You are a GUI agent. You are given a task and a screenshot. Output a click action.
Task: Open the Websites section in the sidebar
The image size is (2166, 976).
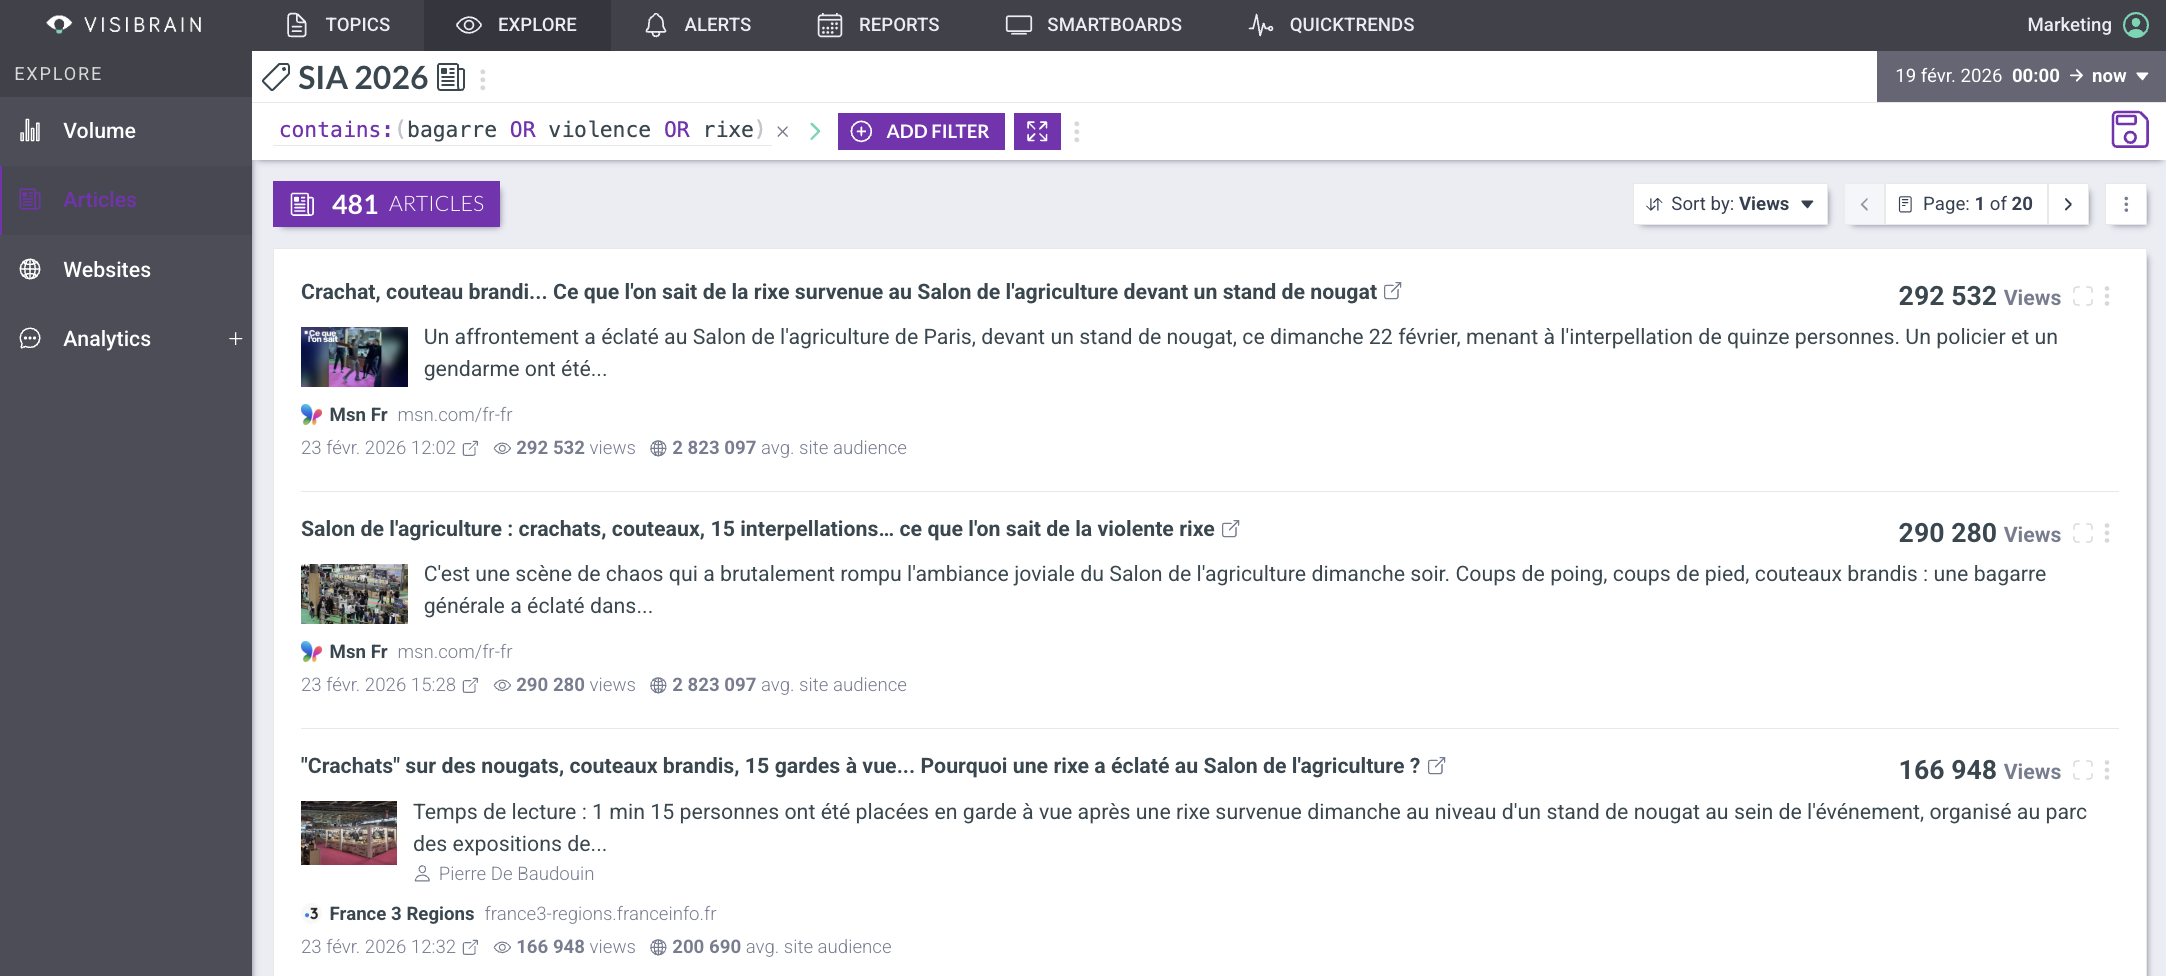coord(107,269)
